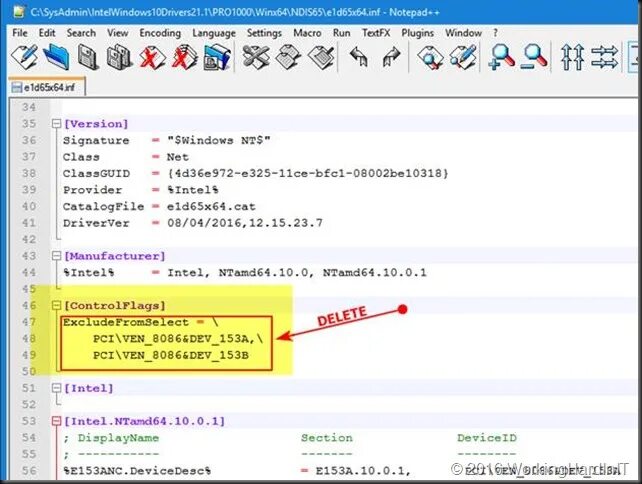The image size is (642, 484).
Task: Click the DriverVer 08/04/2016,12.15.23.7 value
Action: [x=245, y=223]
